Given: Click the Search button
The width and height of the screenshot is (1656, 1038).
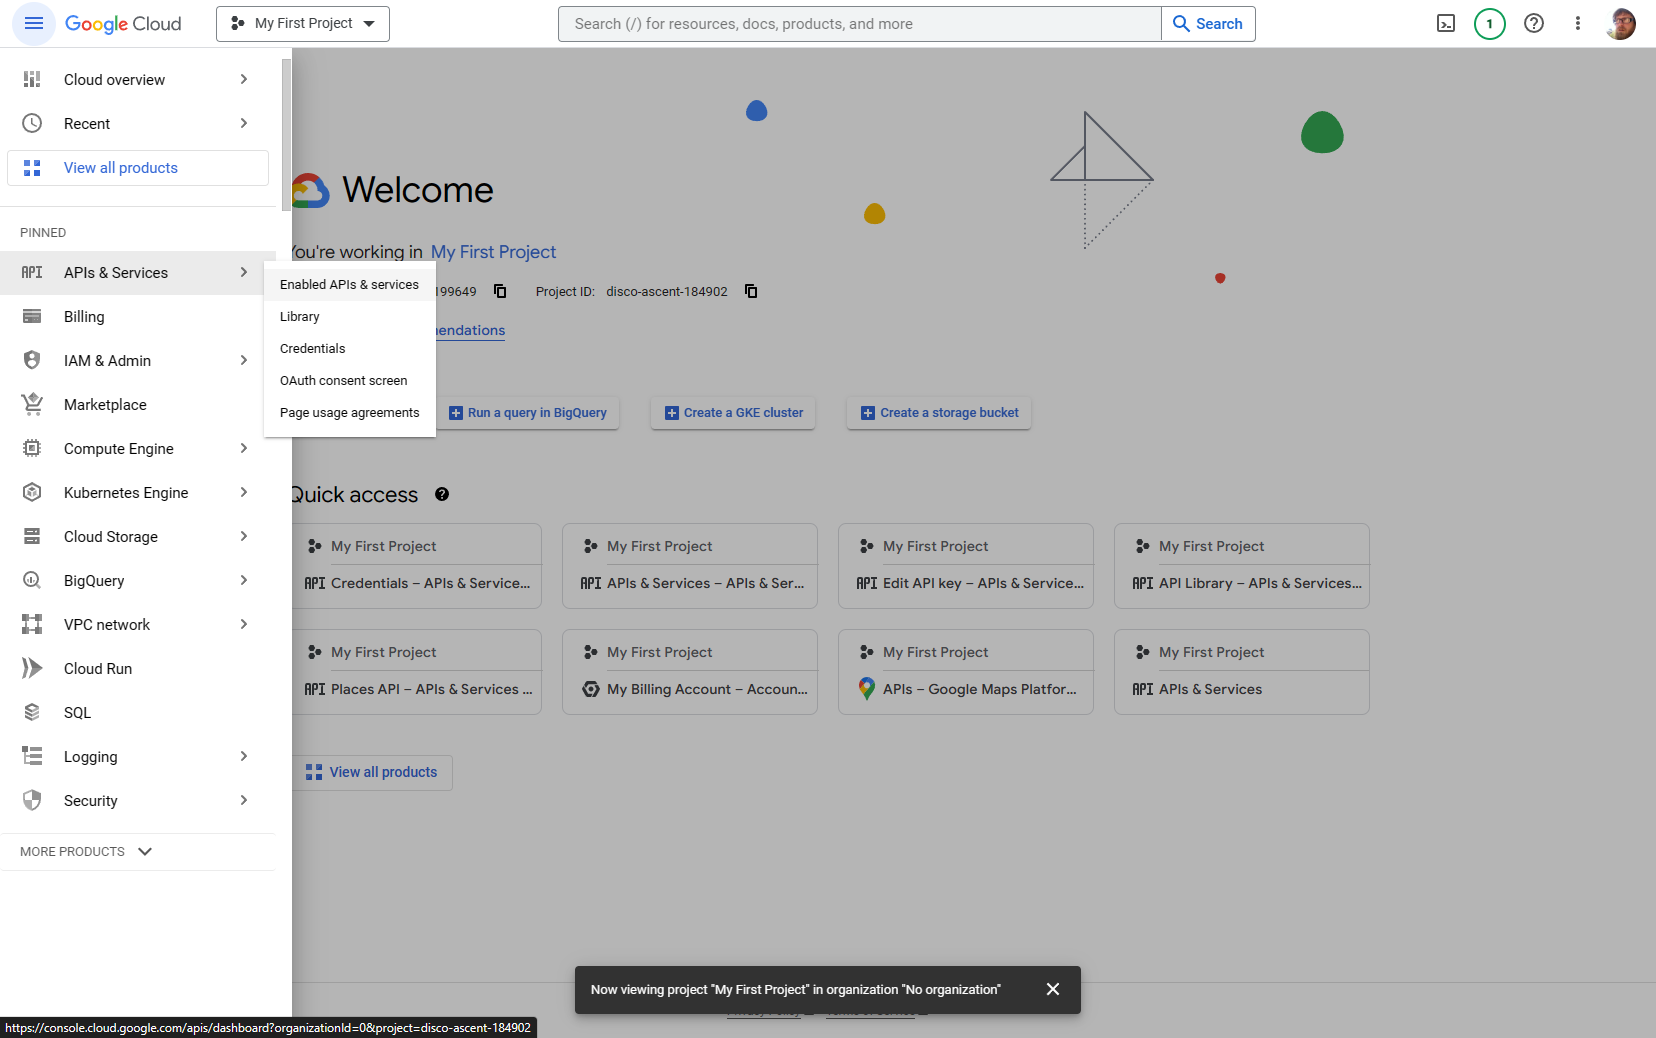Looking at the screenshot, I should pos(1208,24).
